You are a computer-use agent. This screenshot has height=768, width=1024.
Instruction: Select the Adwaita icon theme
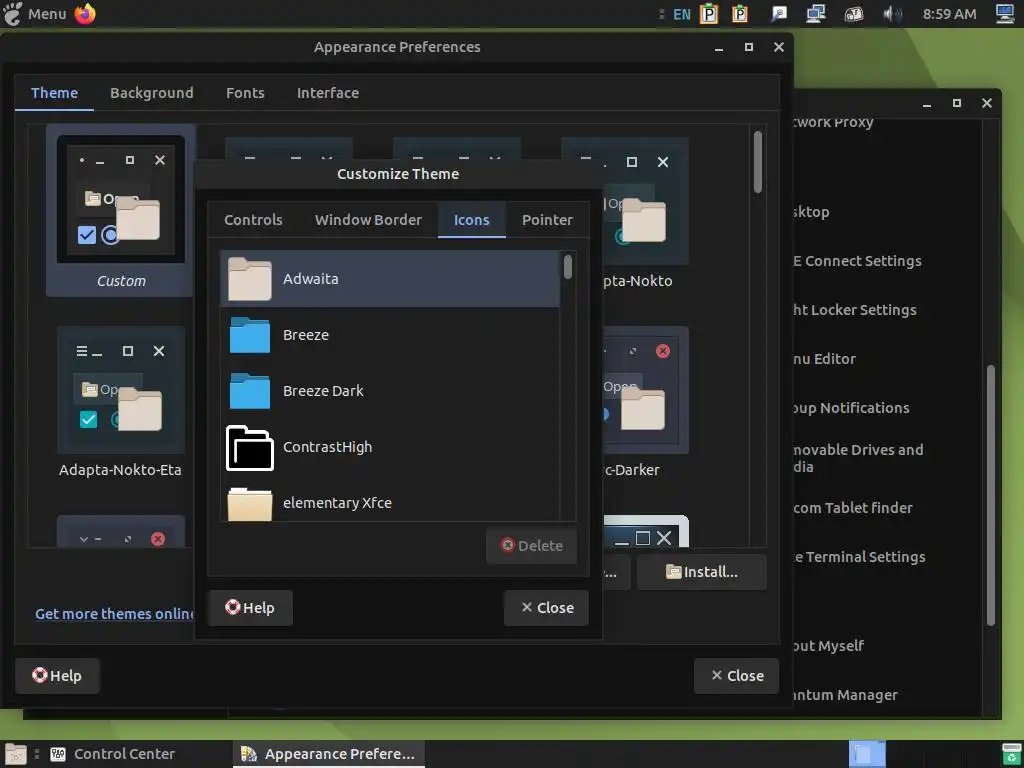(390, 279)
